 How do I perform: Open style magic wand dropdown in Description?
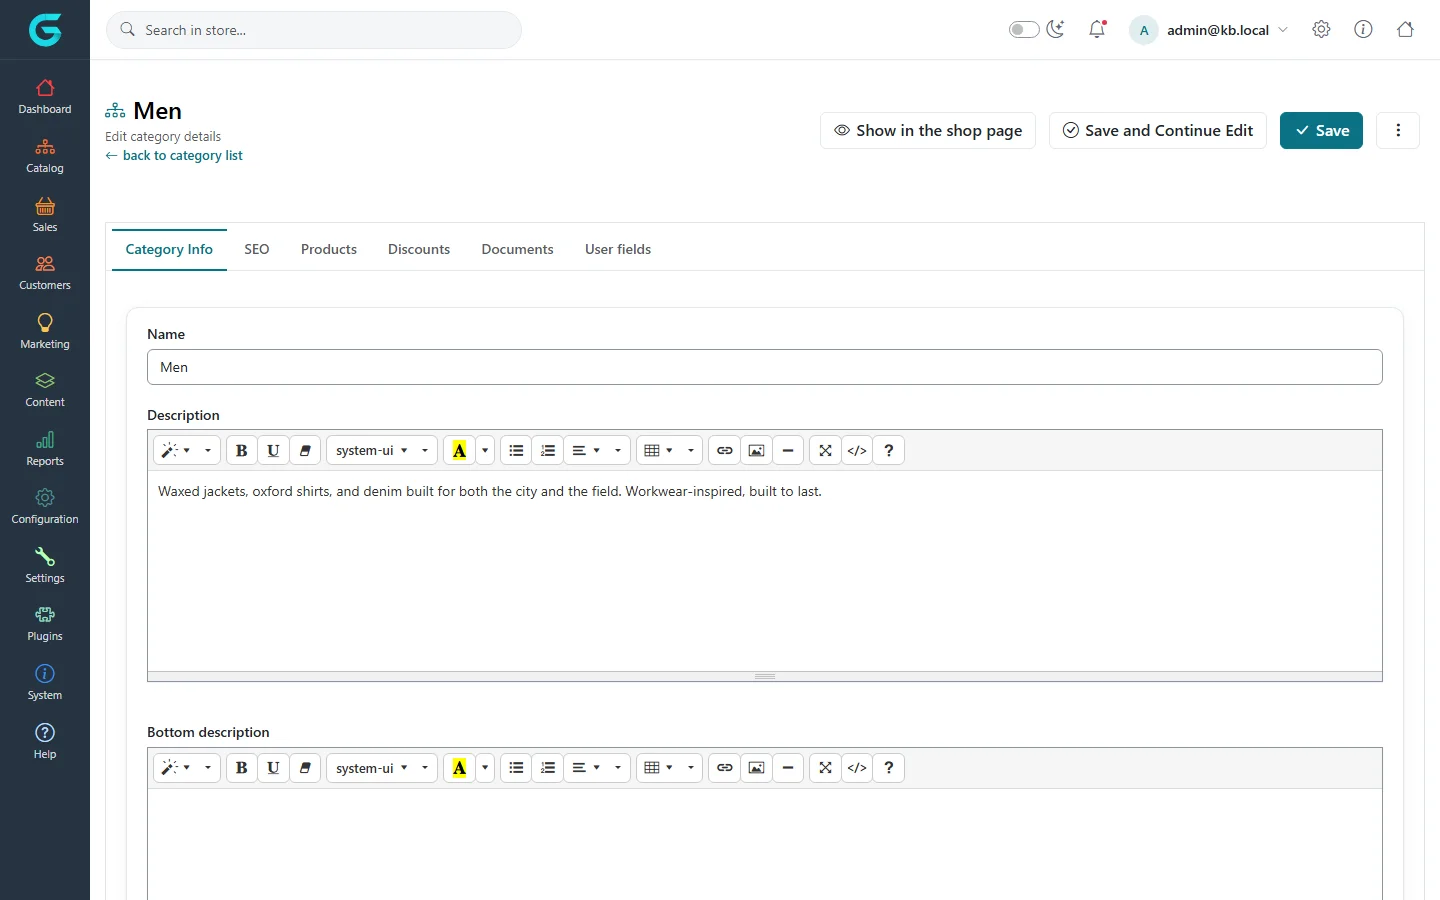click(x=187, y=450)
